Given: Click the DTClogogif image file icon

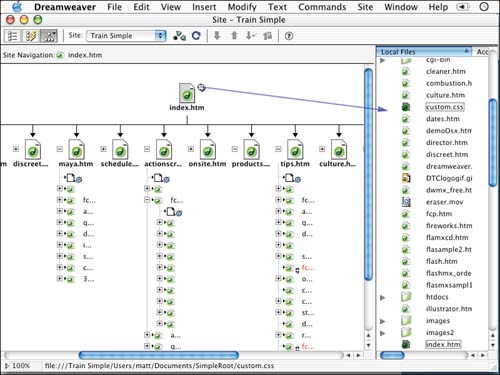Looking at the screenshot, I should 406,178.
